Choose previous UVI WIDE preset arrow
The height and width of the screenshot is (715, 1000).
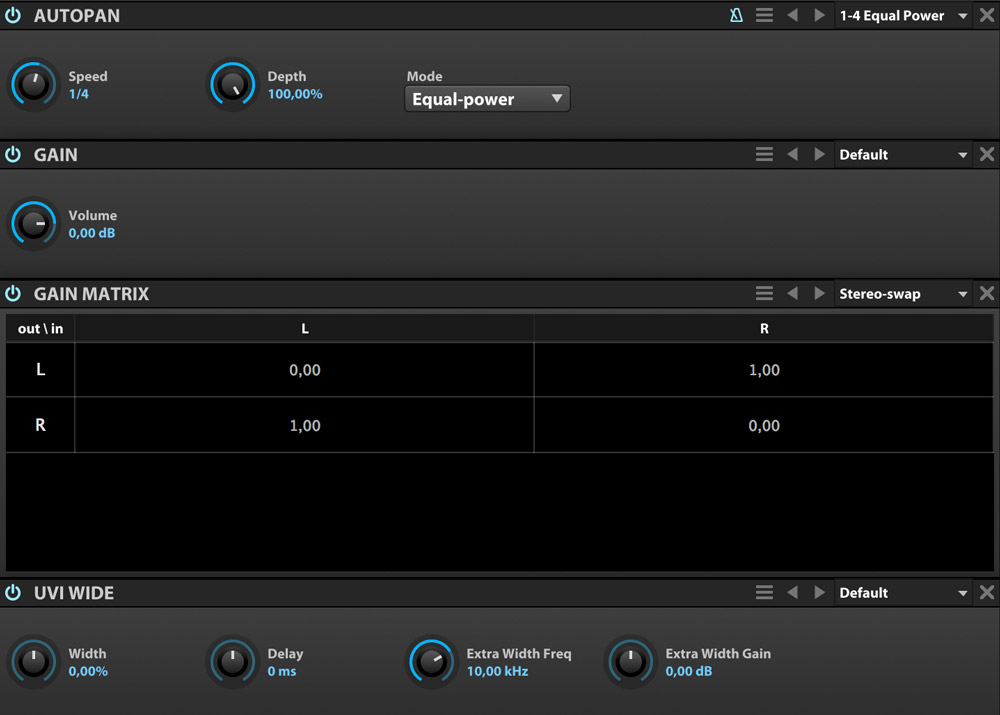tap(793, 593)
